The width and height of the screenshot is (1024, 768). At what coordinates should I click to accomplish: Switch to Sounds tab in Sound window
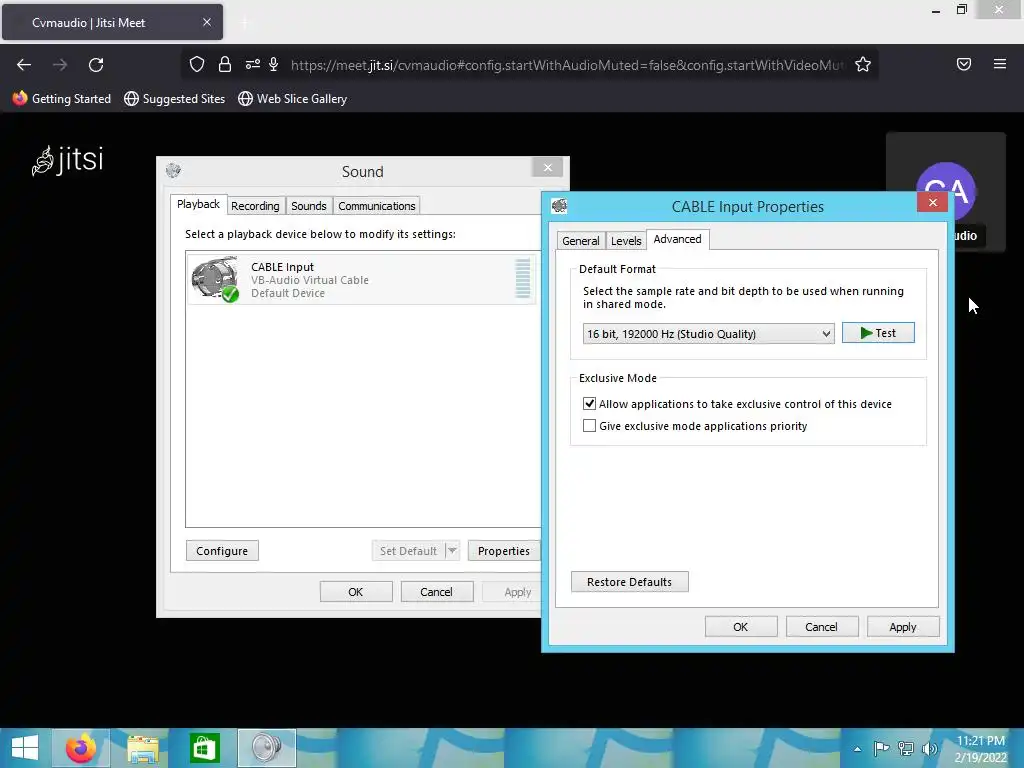308,206
